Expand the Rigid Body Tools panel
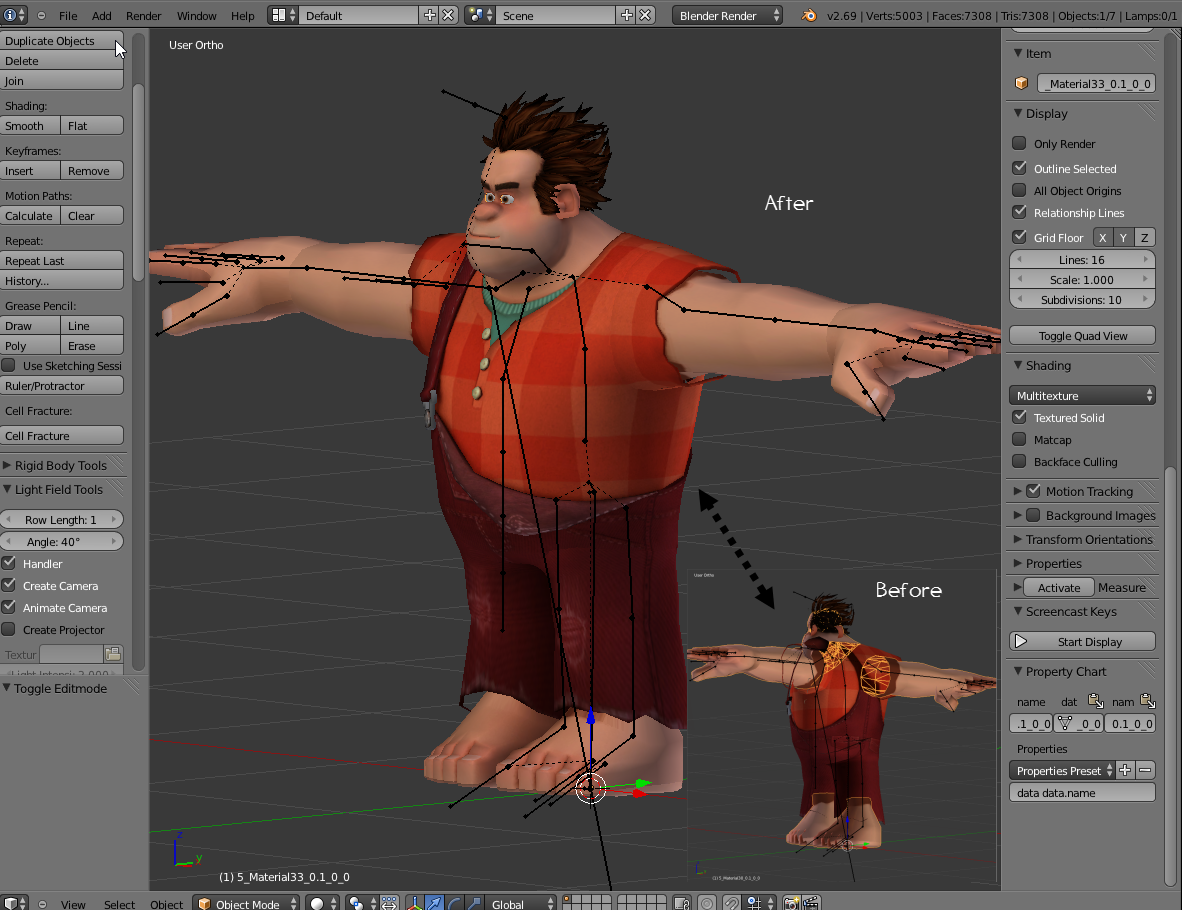1182x910 pixels. click(x=61, y=465)
